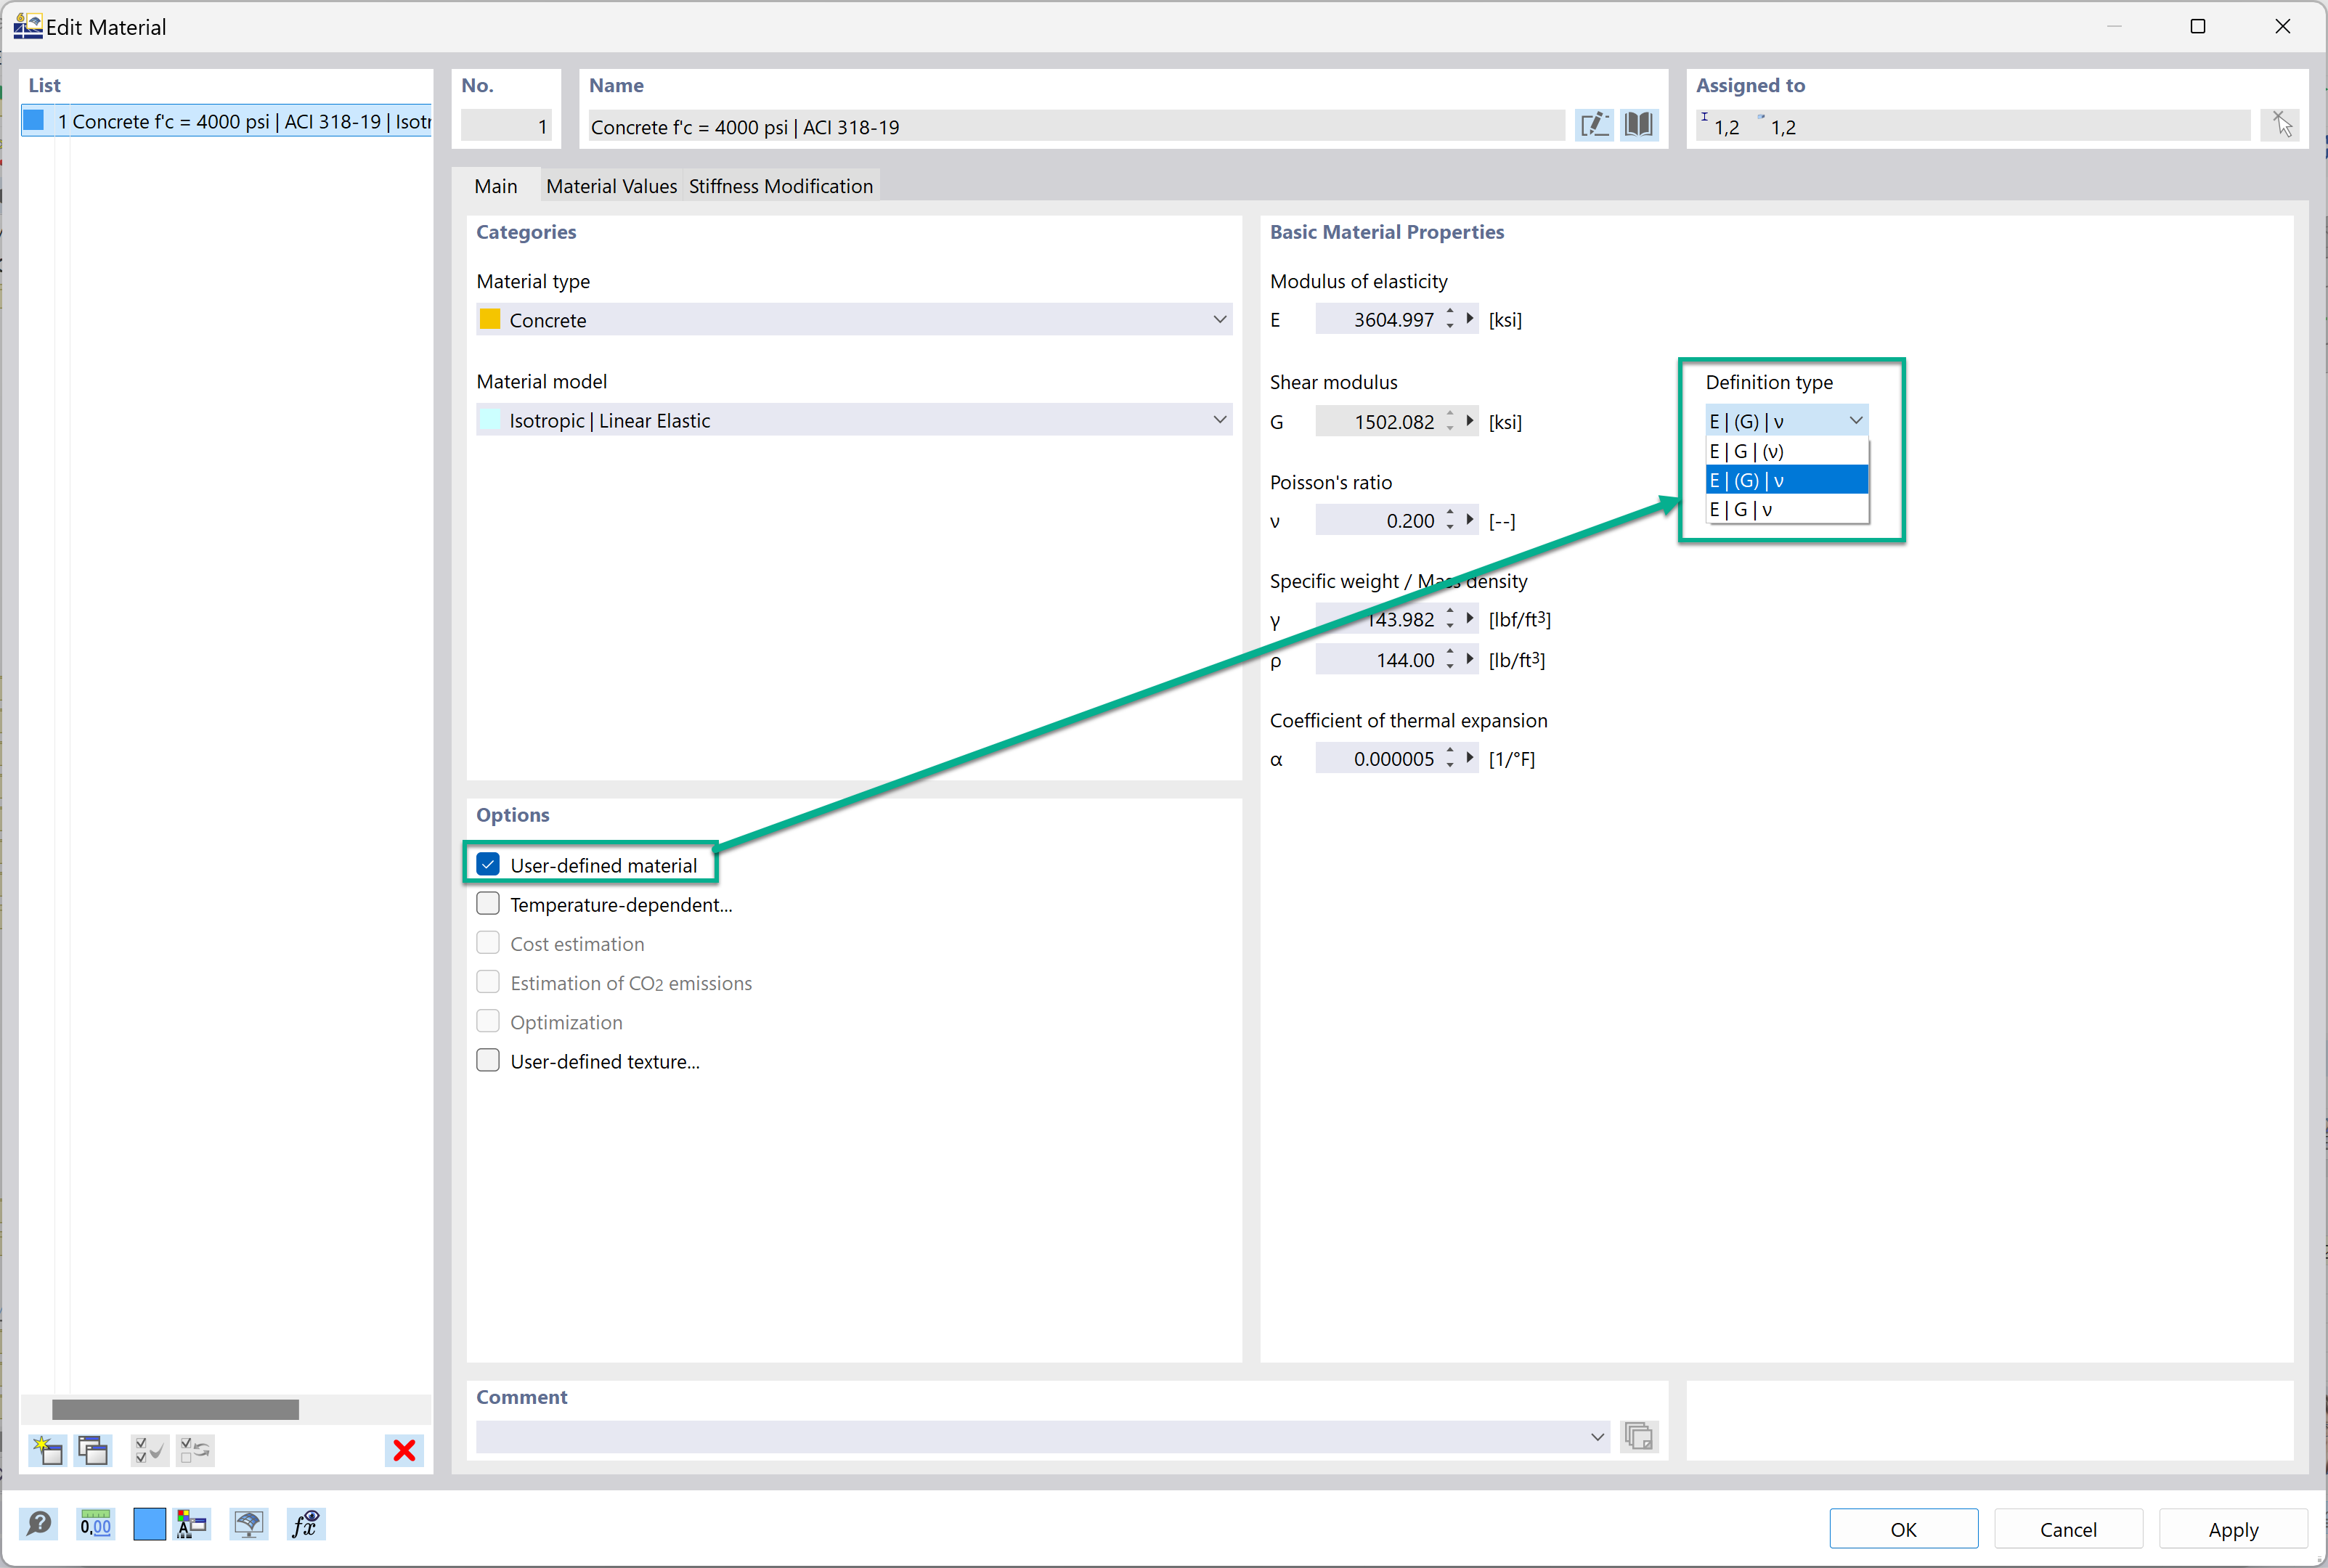
Task: Open help via the question mark icon
Action: (38, 1523)
